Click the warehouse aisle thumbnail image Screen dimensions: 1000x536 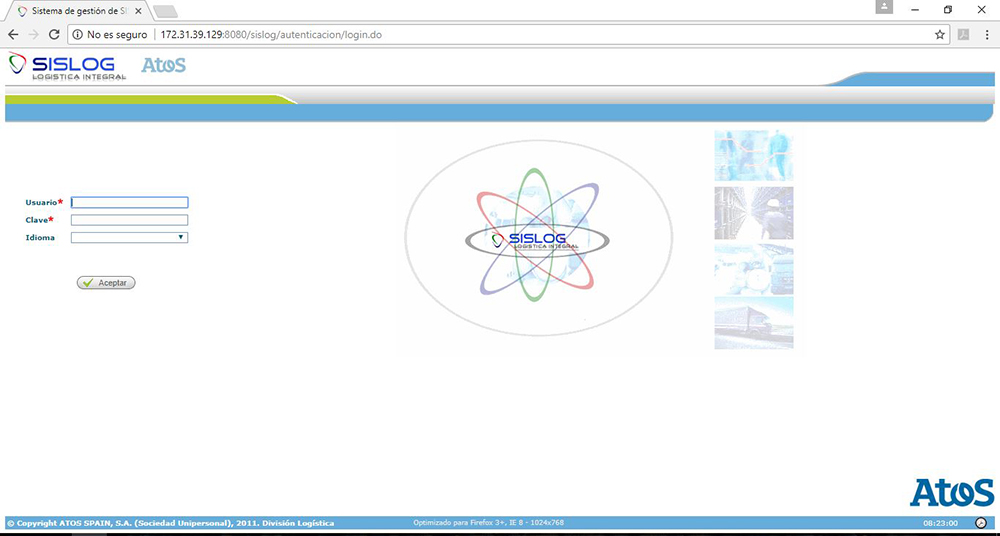pyautogui.click(x=754, y=213)
